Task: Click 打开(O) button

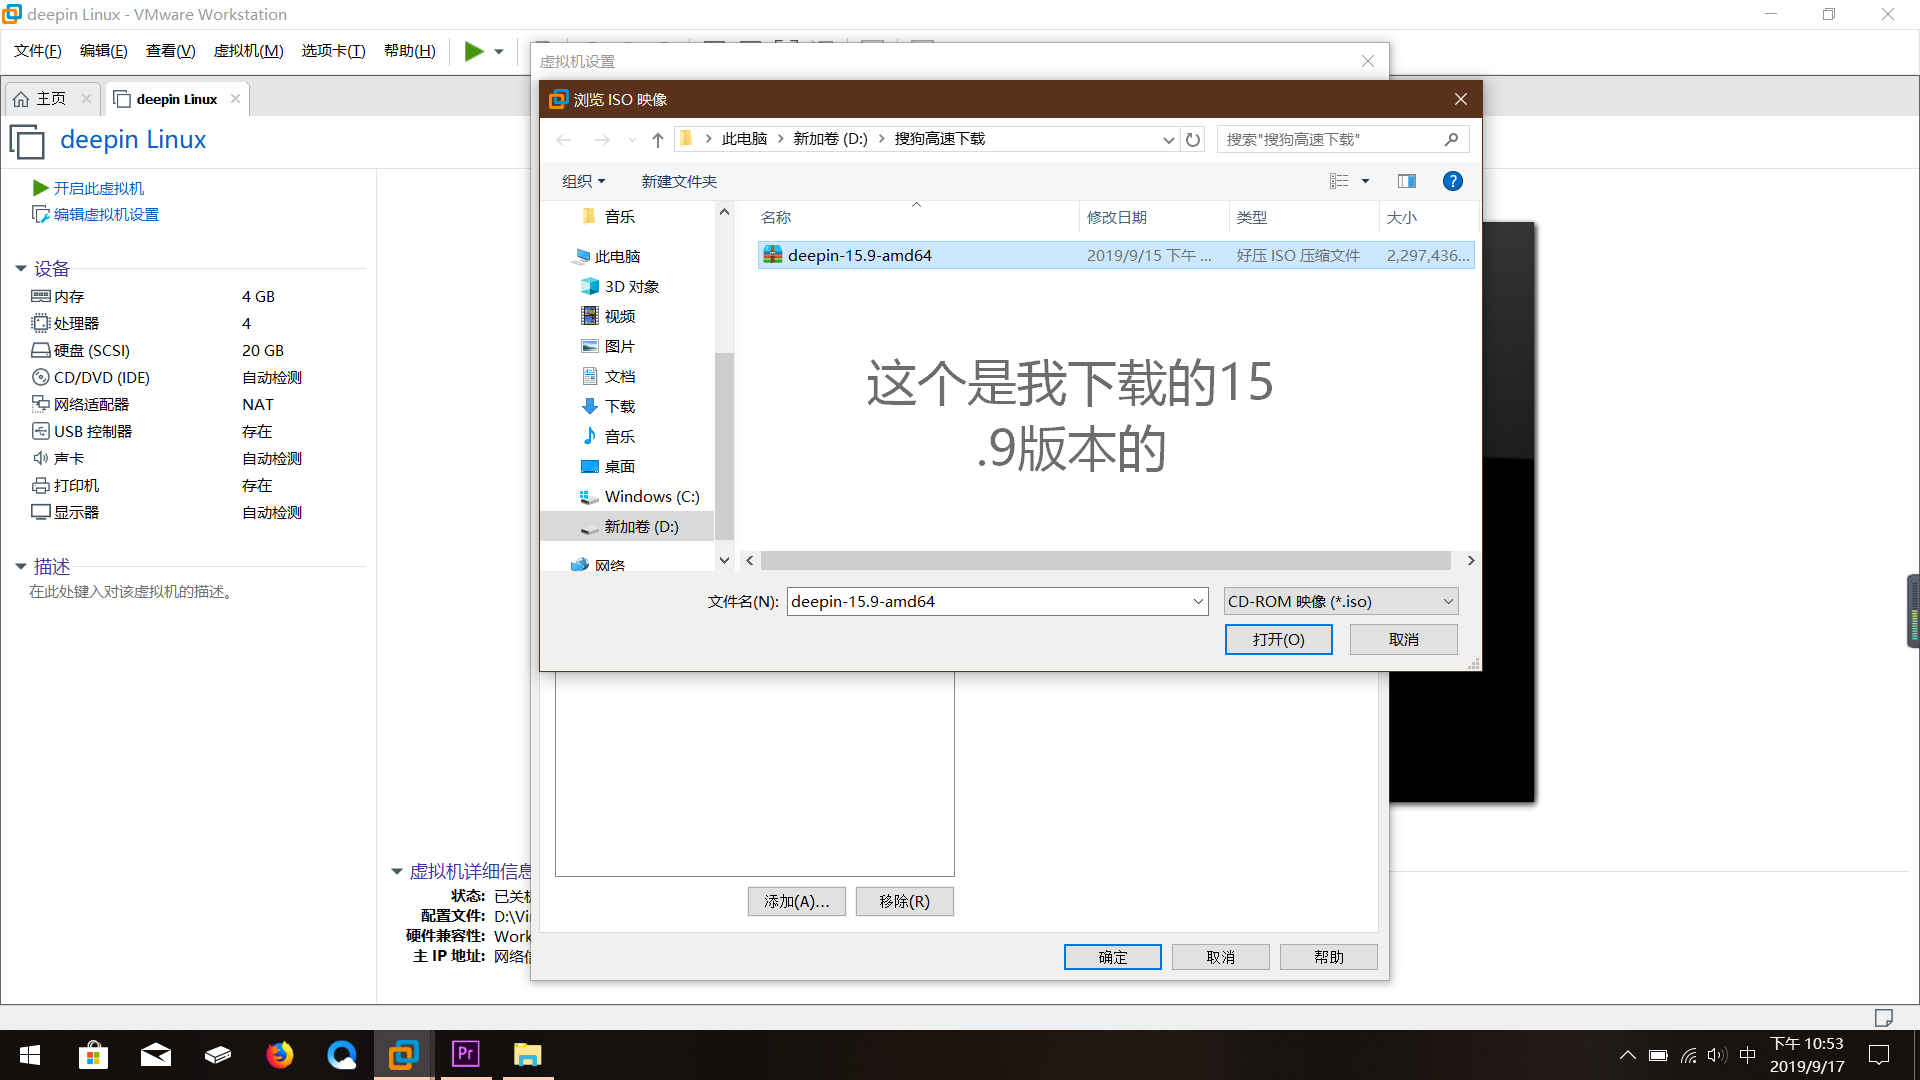Action: click(x=1278, y=639)
